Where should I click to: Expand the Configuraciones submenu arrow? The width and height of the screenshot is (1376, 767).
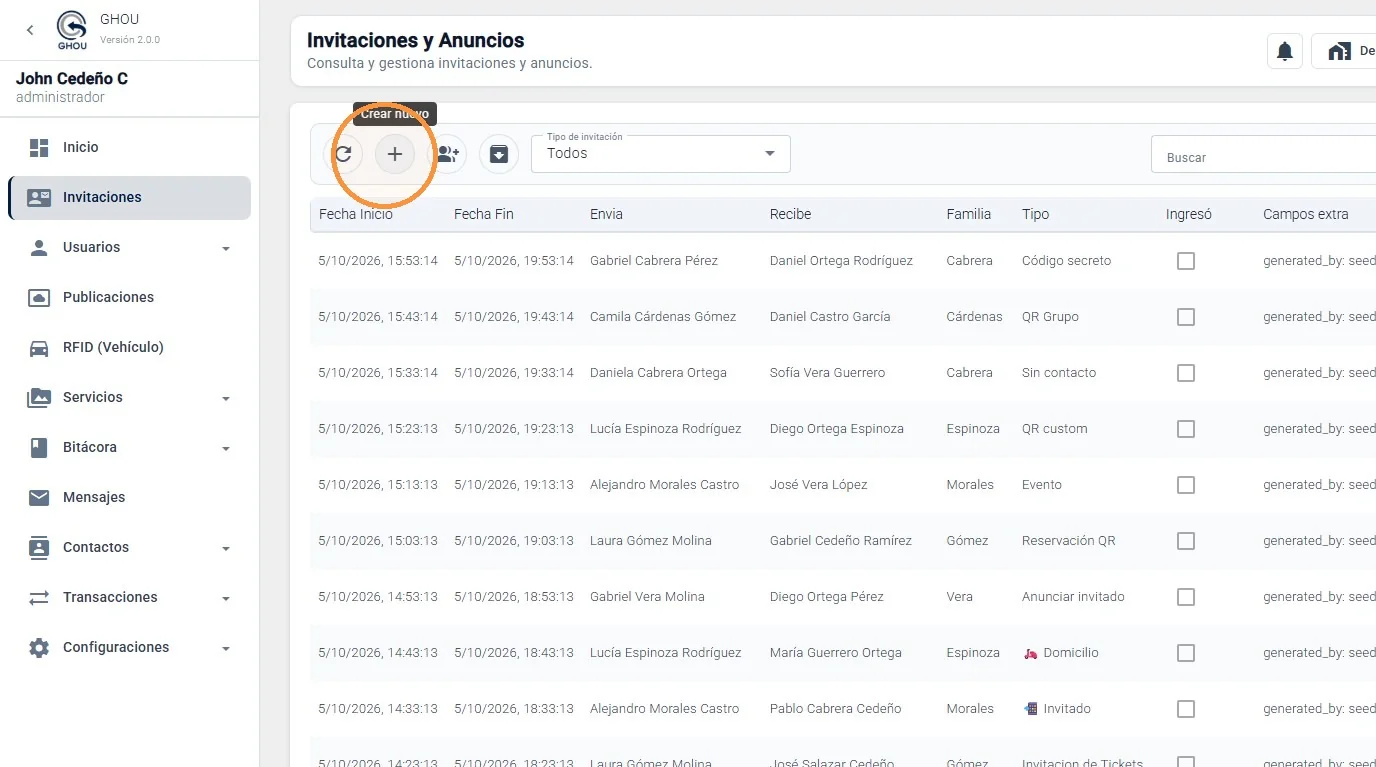226,648
